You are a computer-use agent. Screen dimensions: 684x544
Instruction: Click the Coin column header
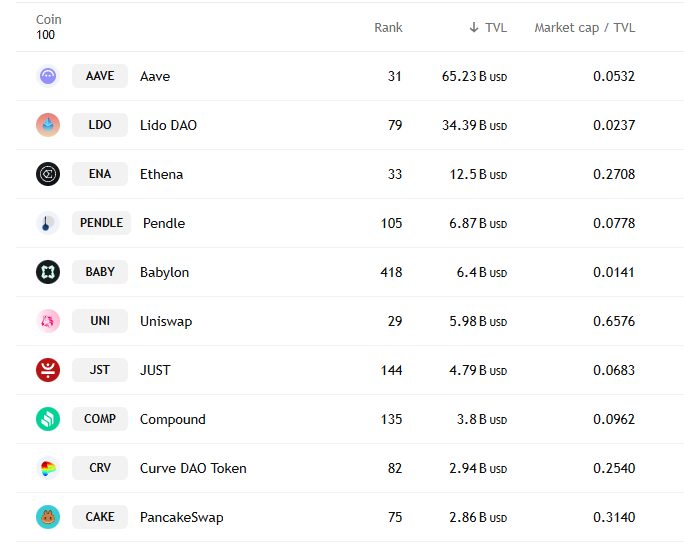point(48,20)
